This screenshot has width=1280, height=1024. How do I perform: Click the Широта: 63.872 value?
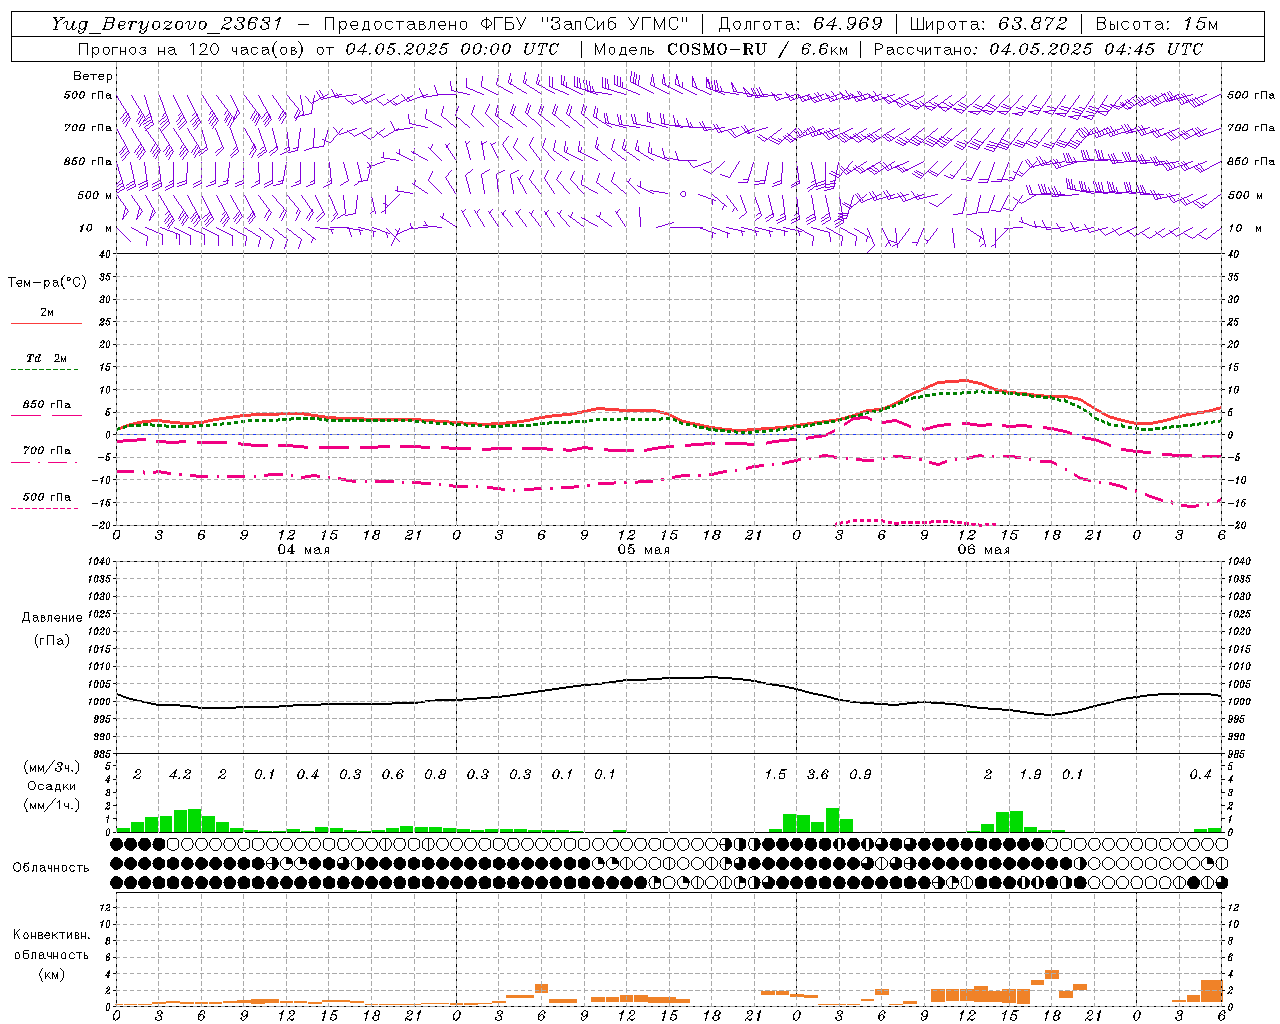click(x=988, y=24)
